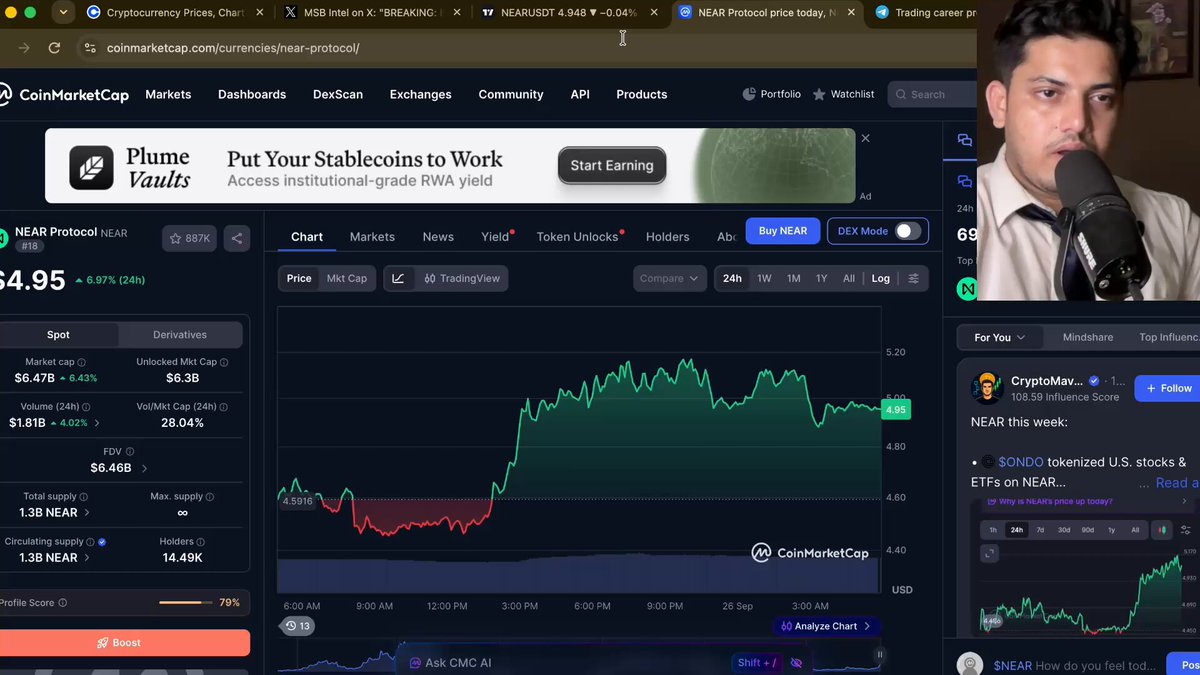
Task: Select the Derivatives tab
Action: (x=180, y=335)
